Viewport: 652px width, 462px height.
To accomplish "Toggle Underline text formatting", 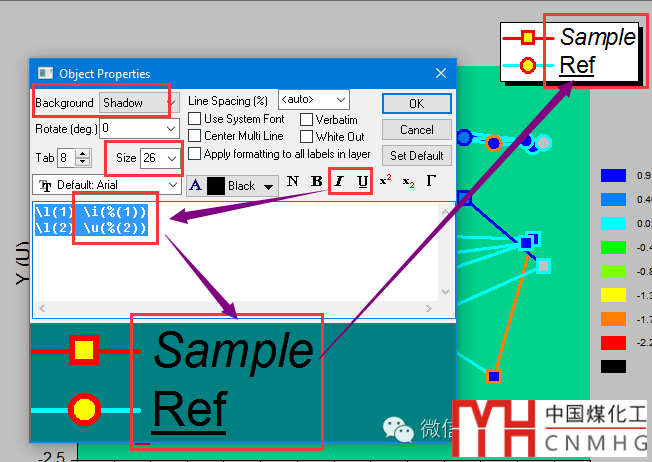I will point(361,182).
